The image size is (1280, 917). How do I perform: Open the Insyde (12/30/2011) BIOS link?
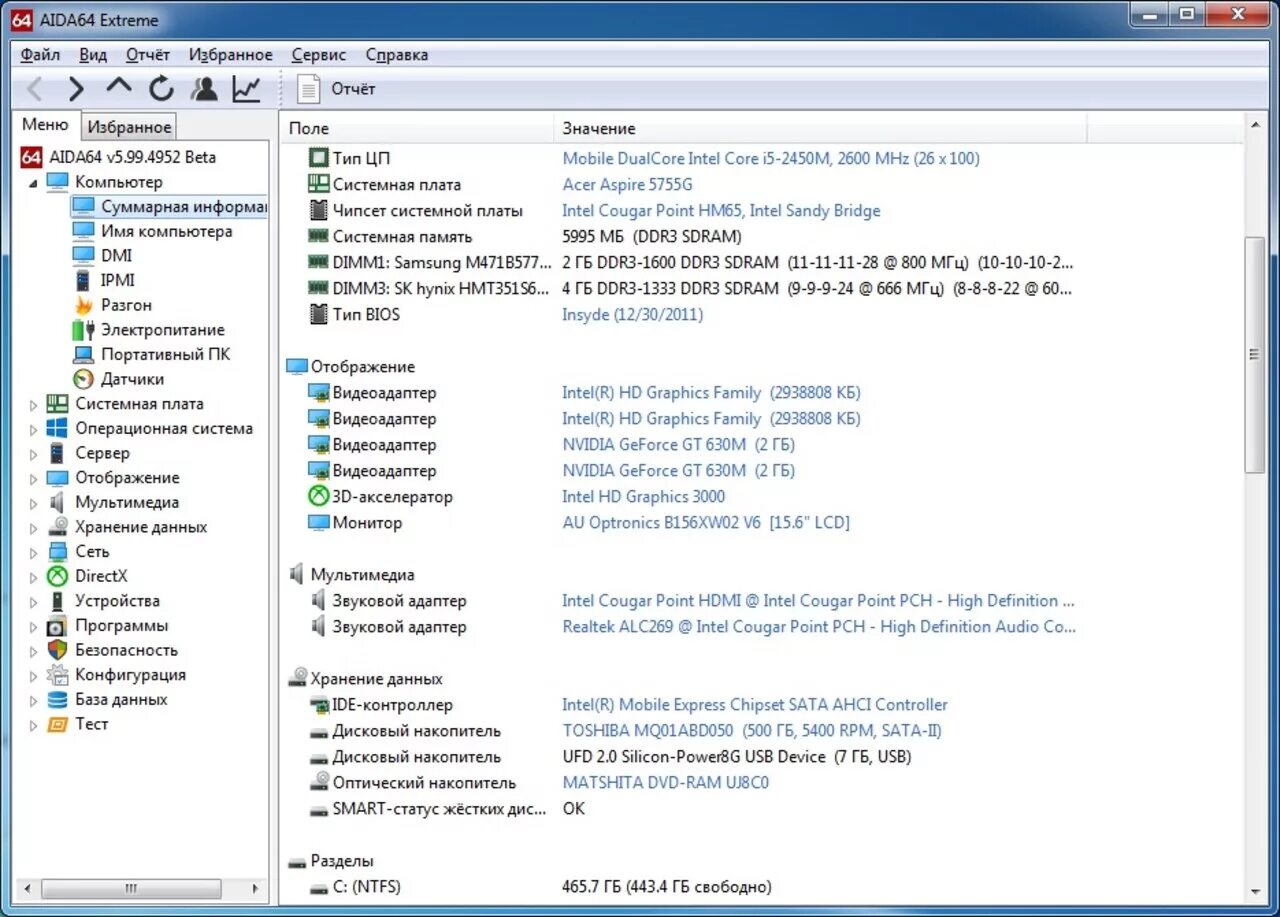click(632, 314)
